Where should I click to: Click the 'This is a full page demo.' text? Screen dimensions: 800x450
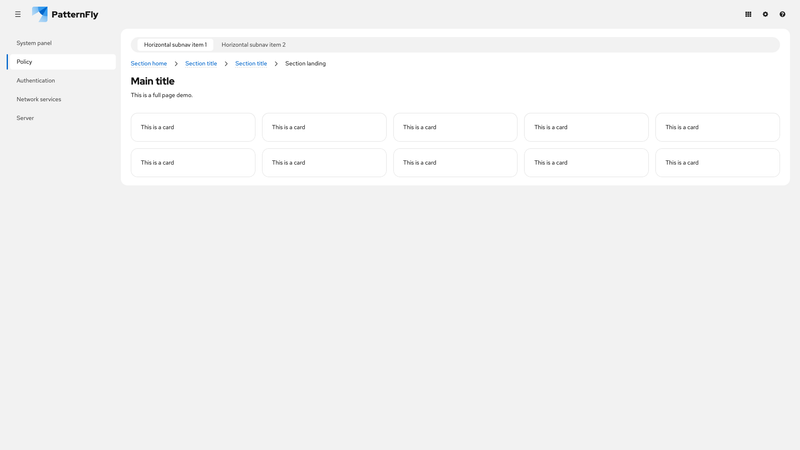pos(162,95)
